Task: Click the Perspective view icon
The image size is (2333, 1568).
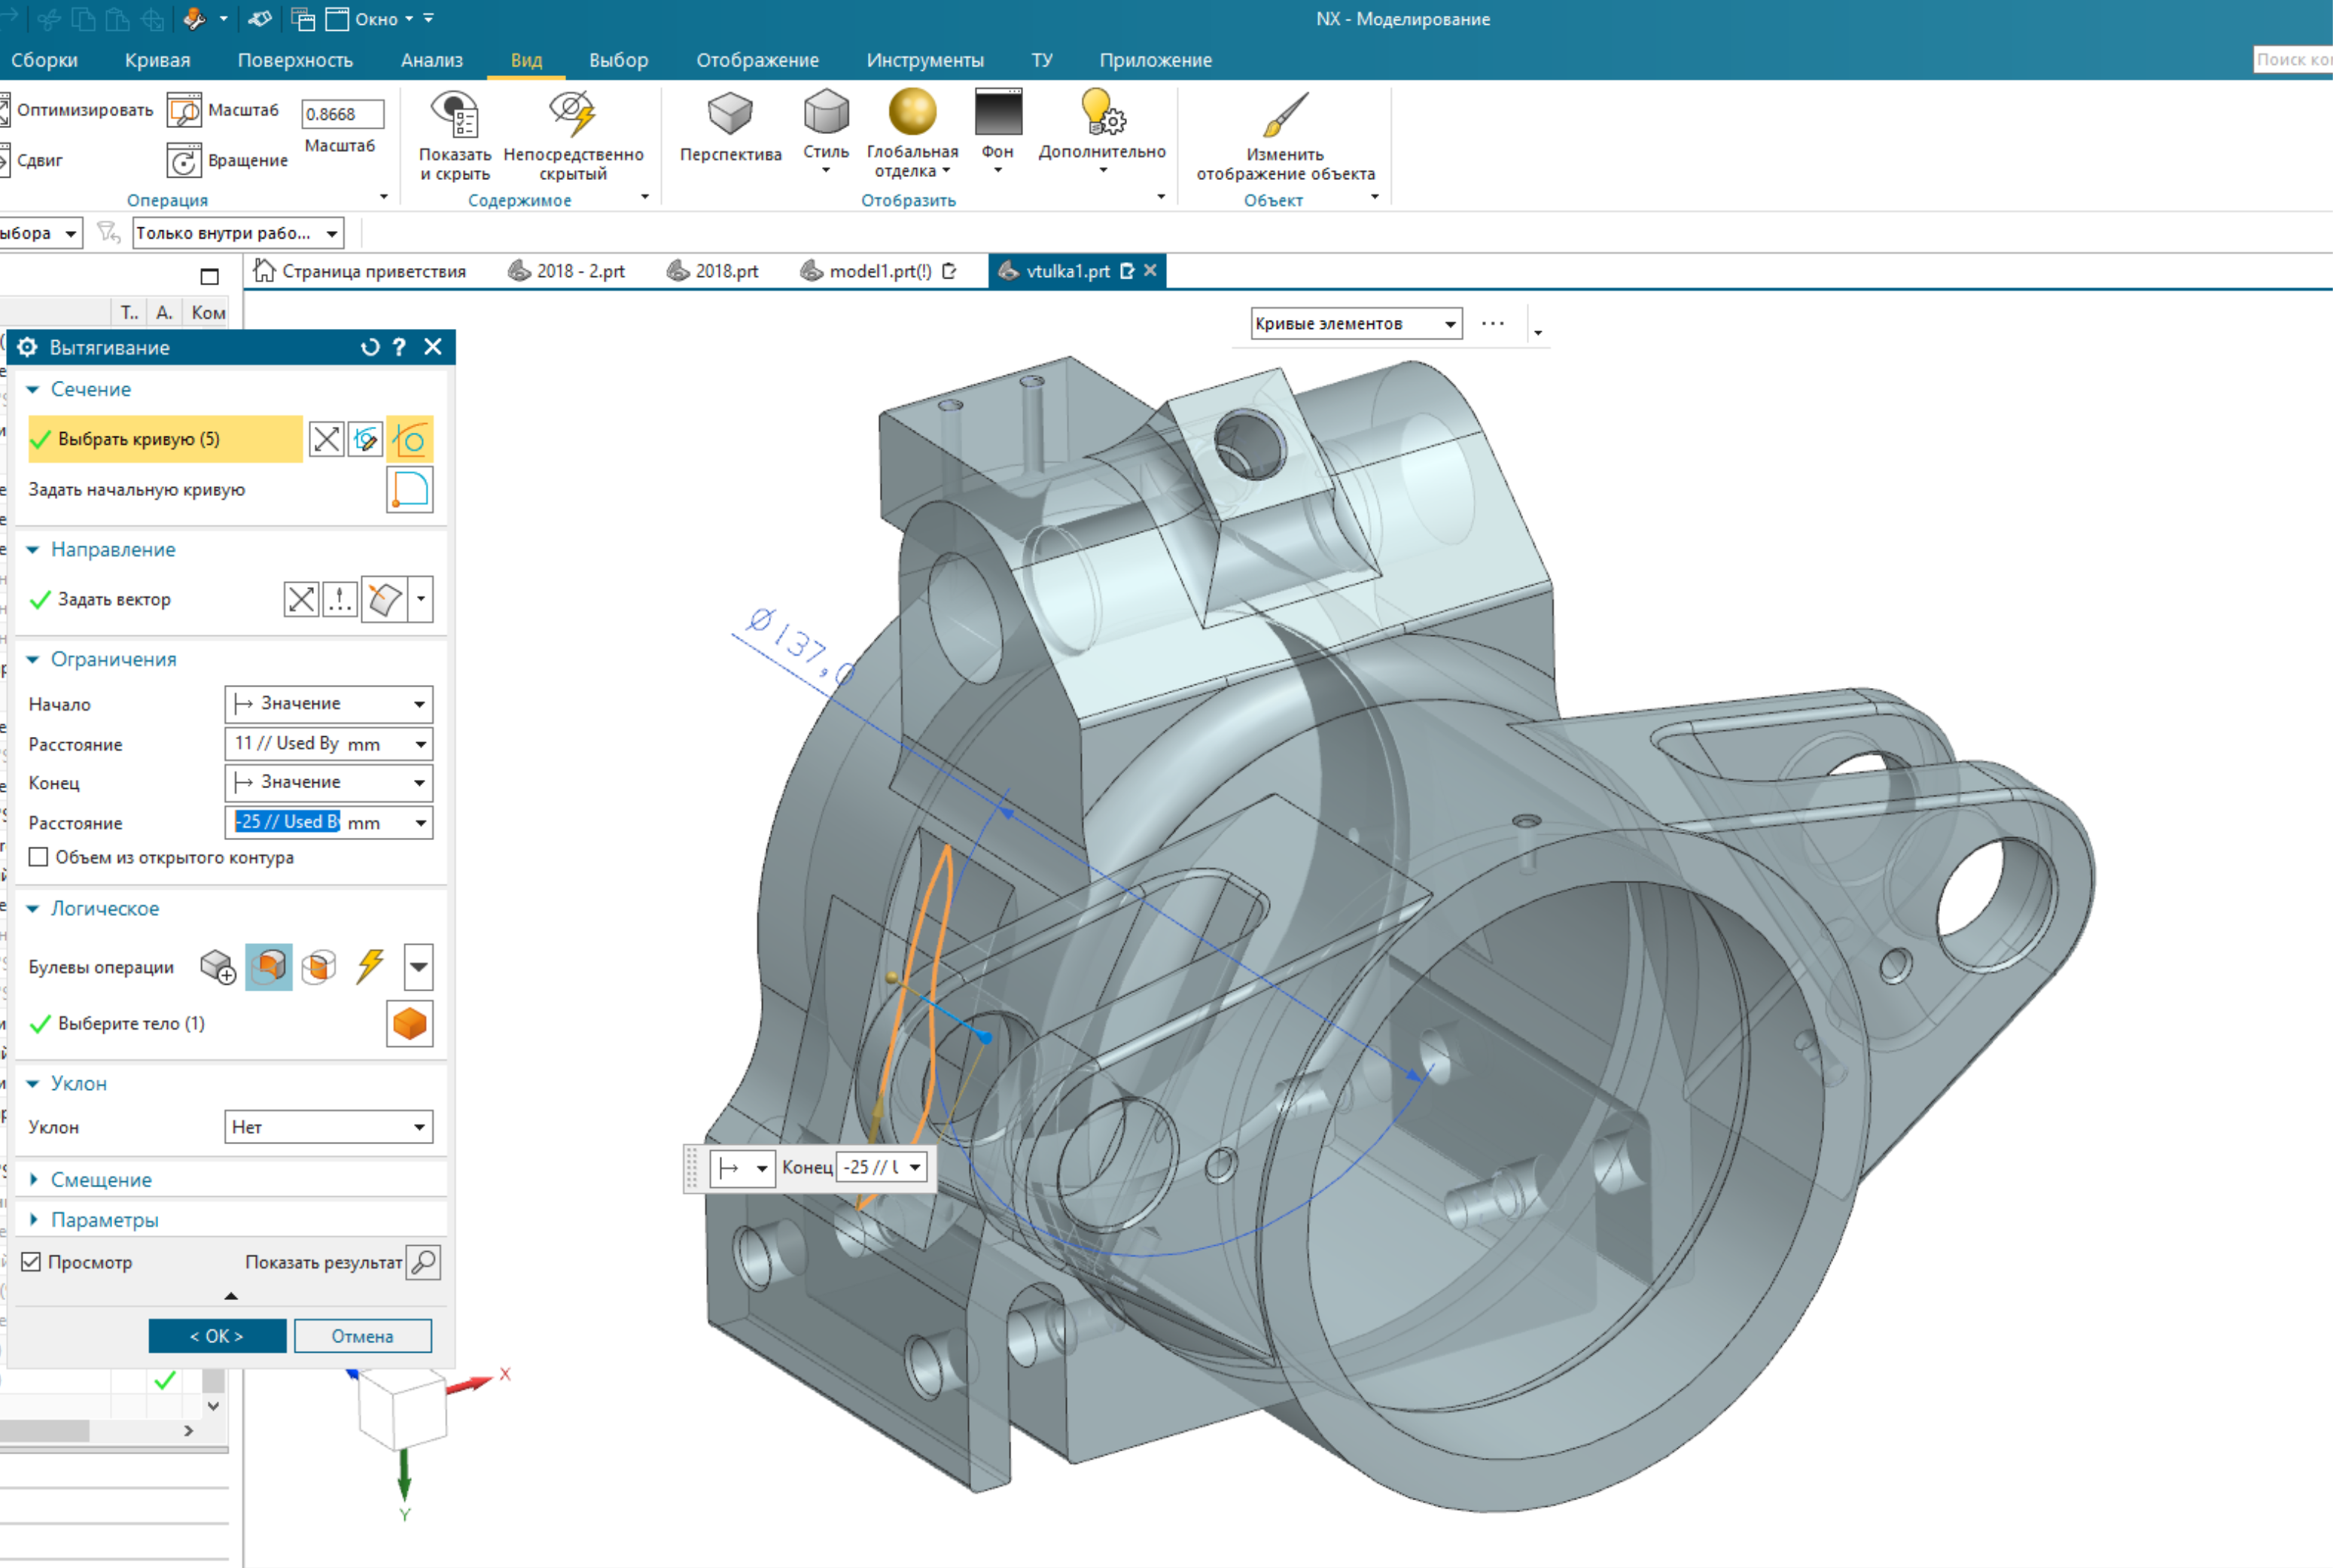Action: pyautogui.click(x=729, y=114)
